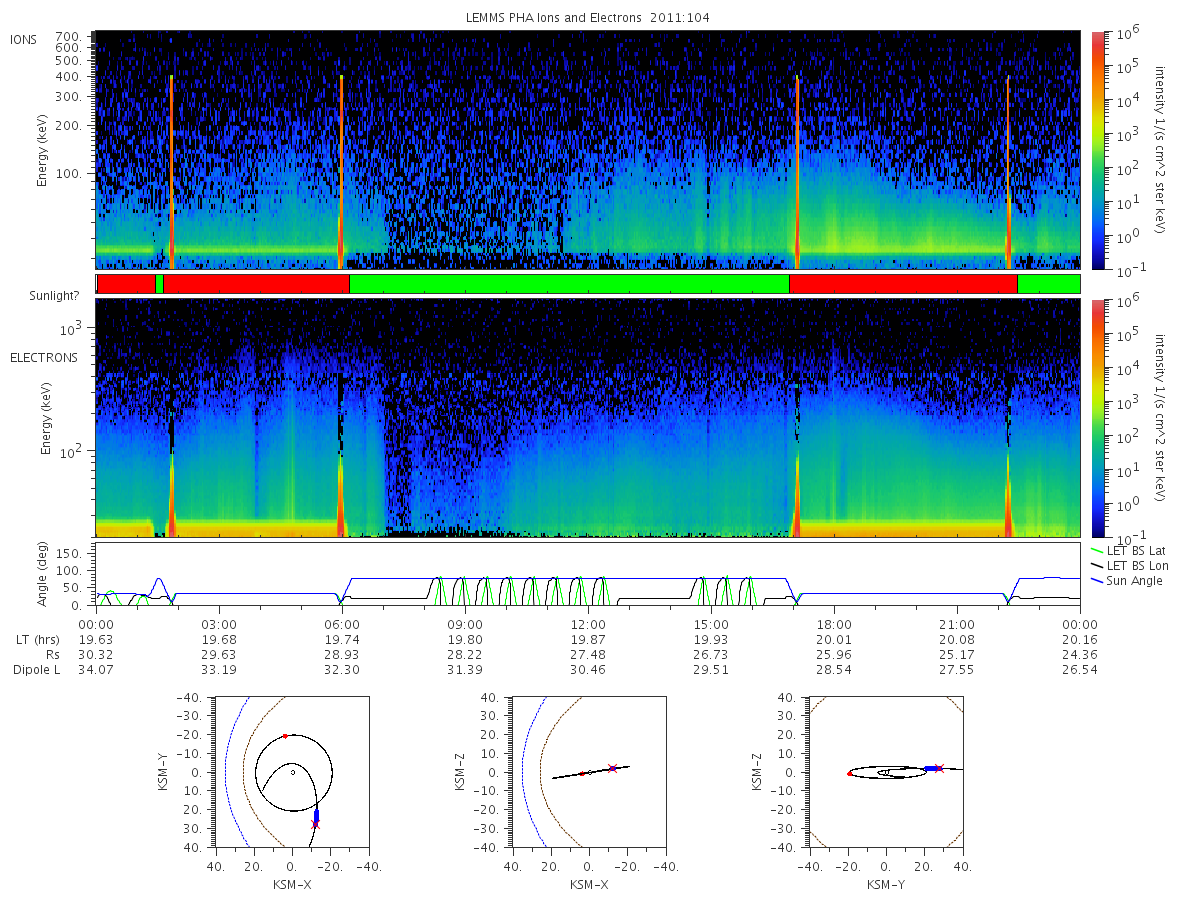The width and height of the screenshot is (1200, 900).
Task: Click the Dipole L value "31.39"
Action: pos(465,669)
